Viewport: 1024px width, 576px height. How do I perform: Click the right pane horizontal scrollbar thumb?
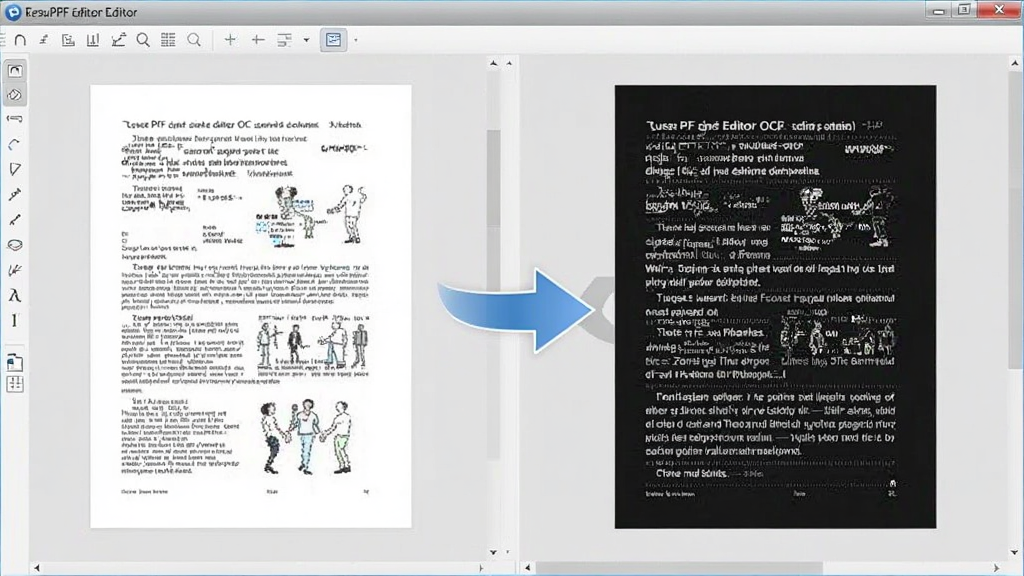pyautogui.click(x=679, y=568)
